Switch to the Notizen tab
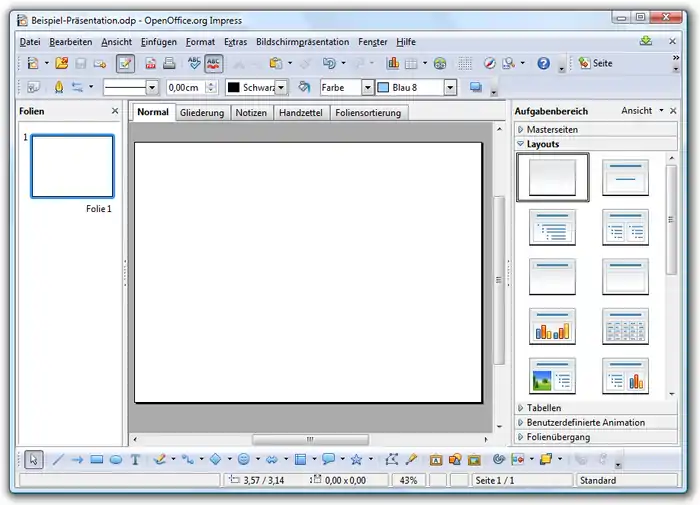 (251, 113)
